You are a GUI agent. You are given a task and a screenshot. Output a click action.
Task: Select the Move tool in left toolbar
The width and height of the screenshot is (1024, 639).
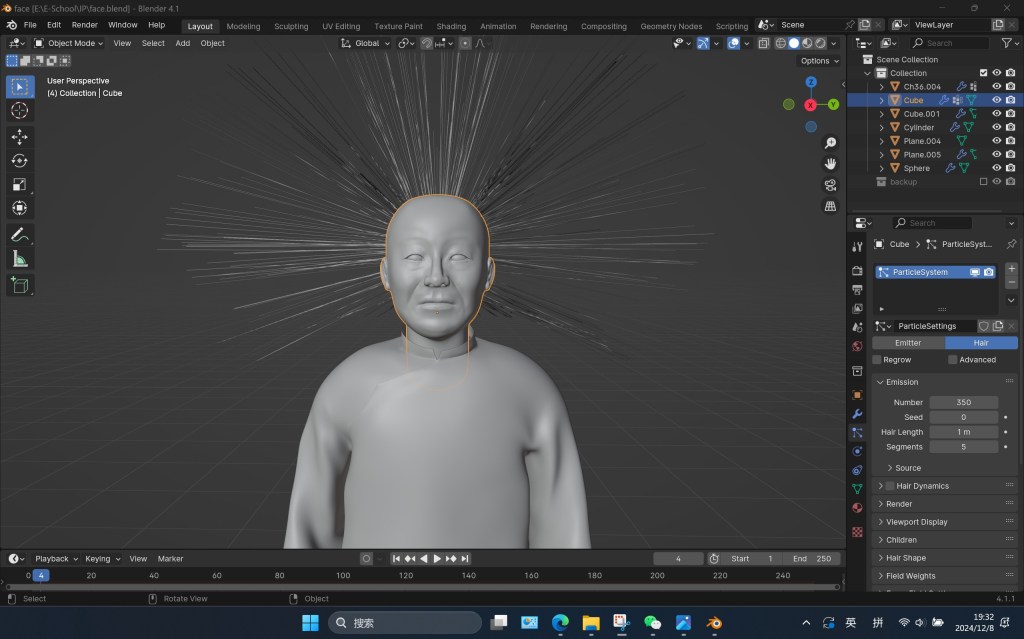[19, 136]
